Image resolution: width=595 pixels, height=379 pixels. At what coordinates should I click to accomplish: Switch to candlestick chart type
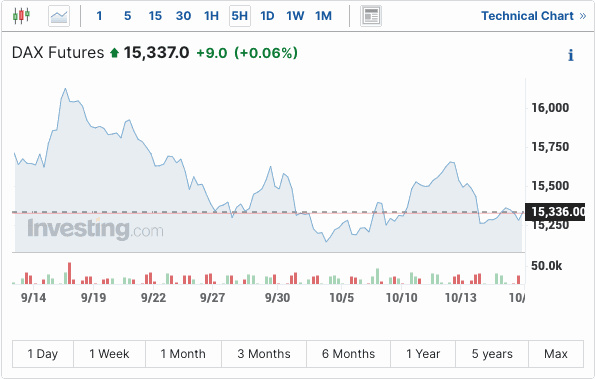point(21,16)
